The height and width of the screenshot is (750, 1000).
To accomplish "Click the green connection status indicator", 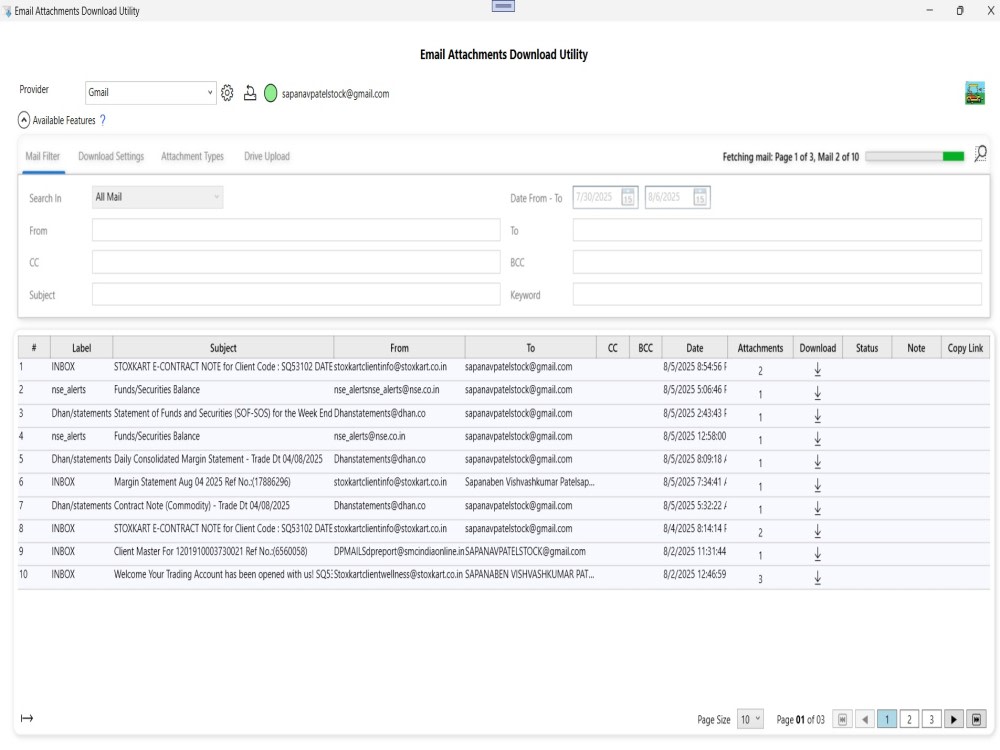I will 270,93.
